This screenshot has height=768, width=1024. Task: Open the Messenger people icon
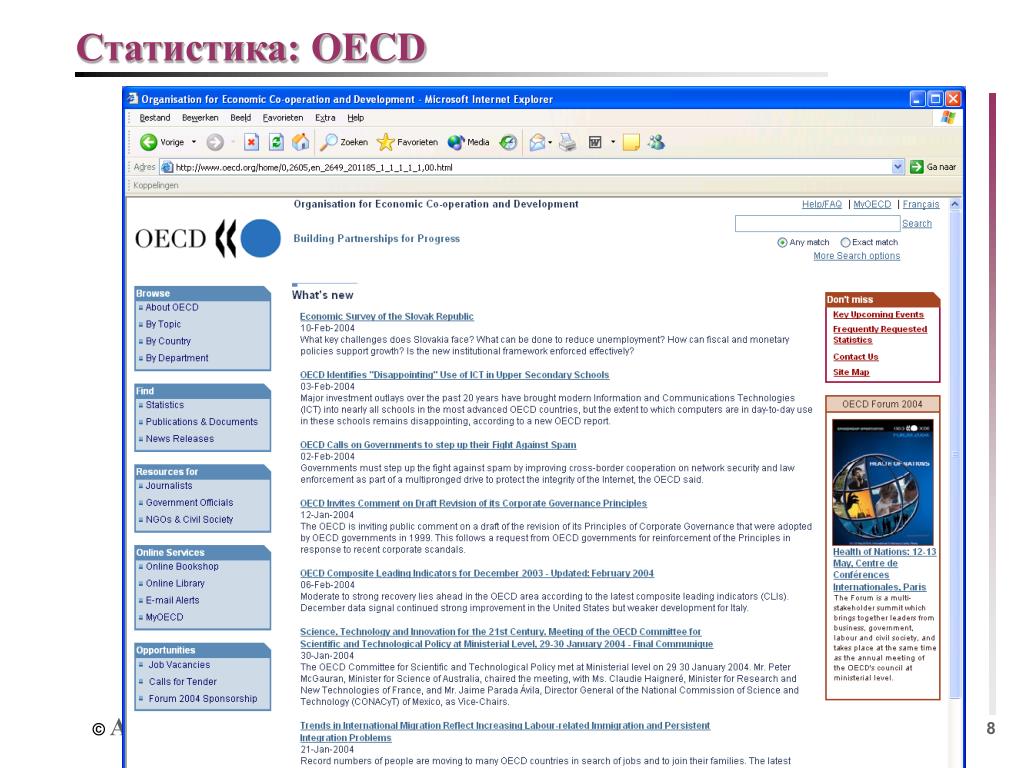[x=656, y=142]
